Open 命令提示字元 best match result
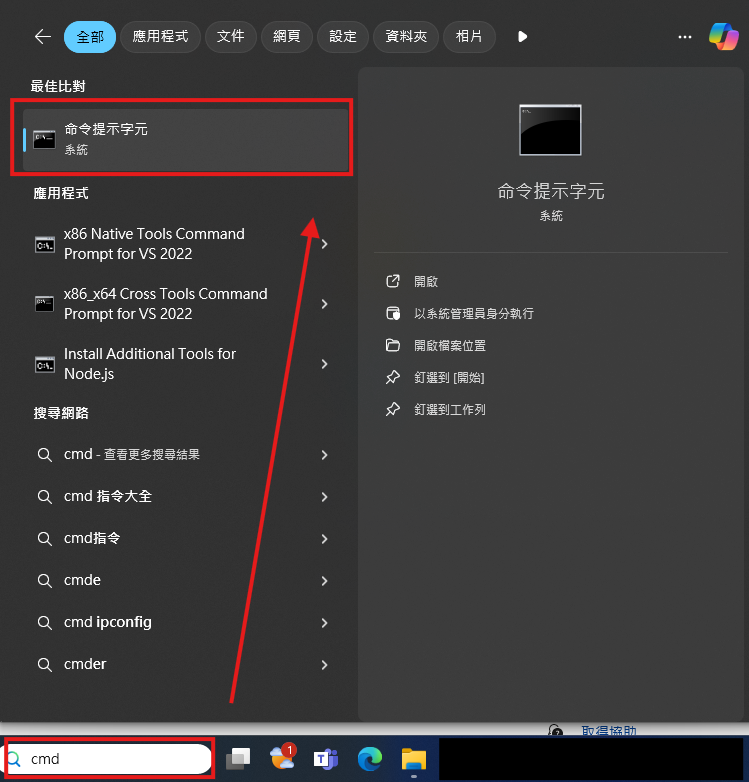This screenshot has width=749, height=782. [x=186, y=140]
